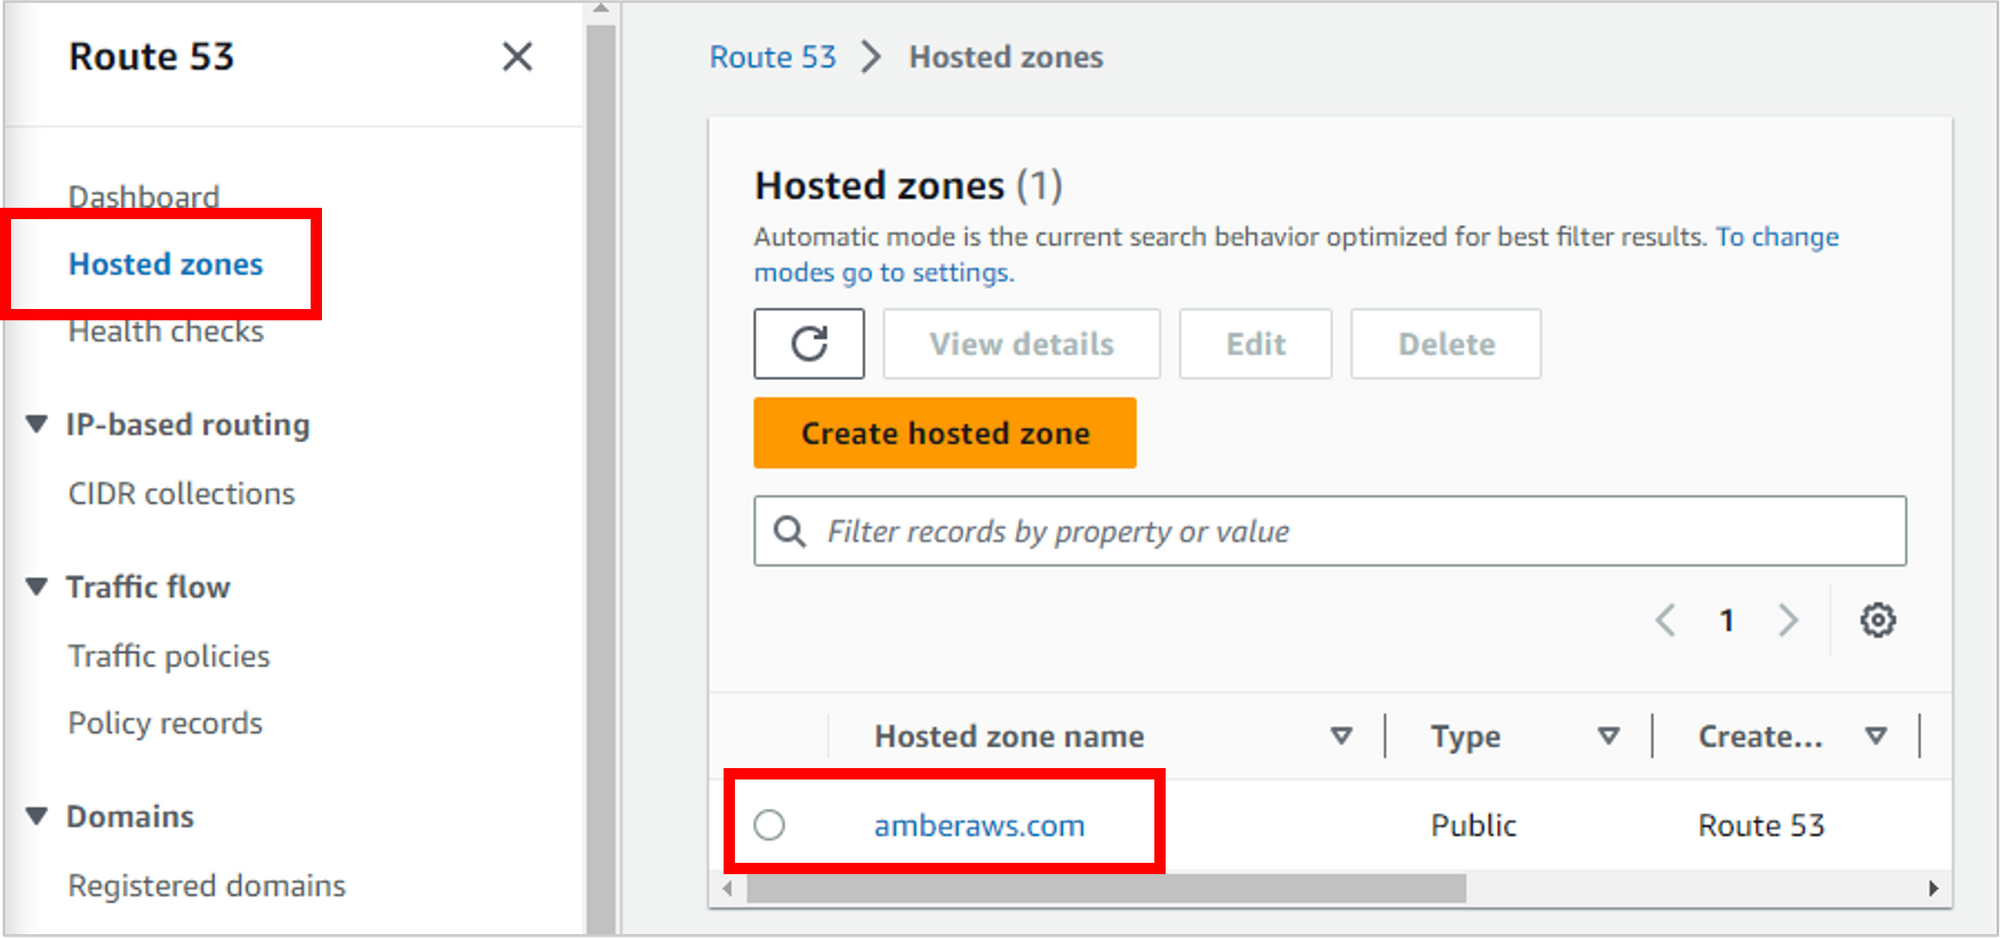Click the Route 53 breadcrumb link
2000x938 pixels.
[x=772, y=57]
